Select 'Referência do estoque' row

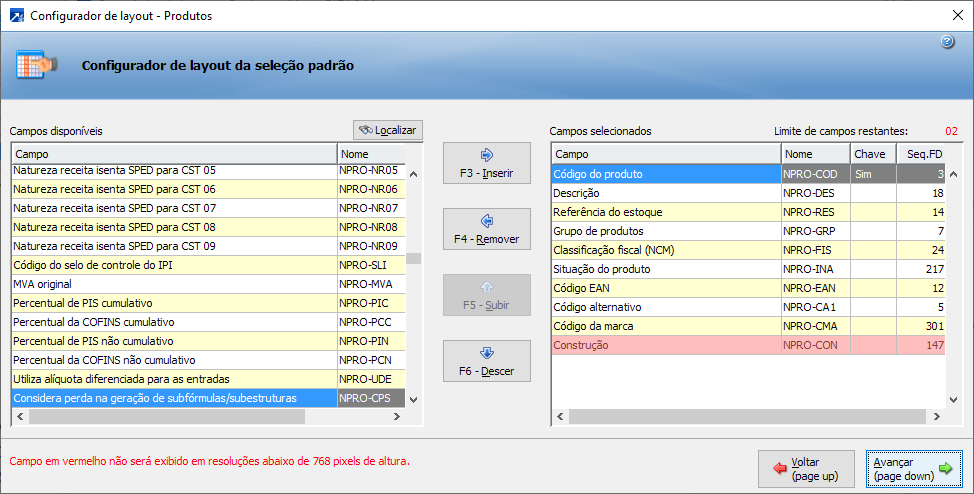tap(749, 212)
